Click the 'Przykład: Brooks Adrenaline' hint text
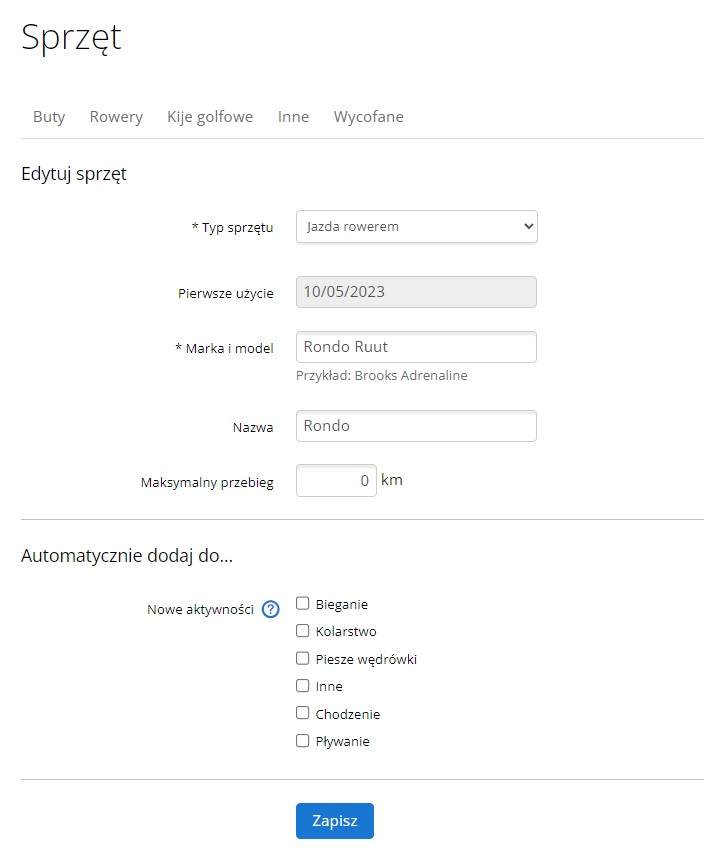 pos(381,375)
